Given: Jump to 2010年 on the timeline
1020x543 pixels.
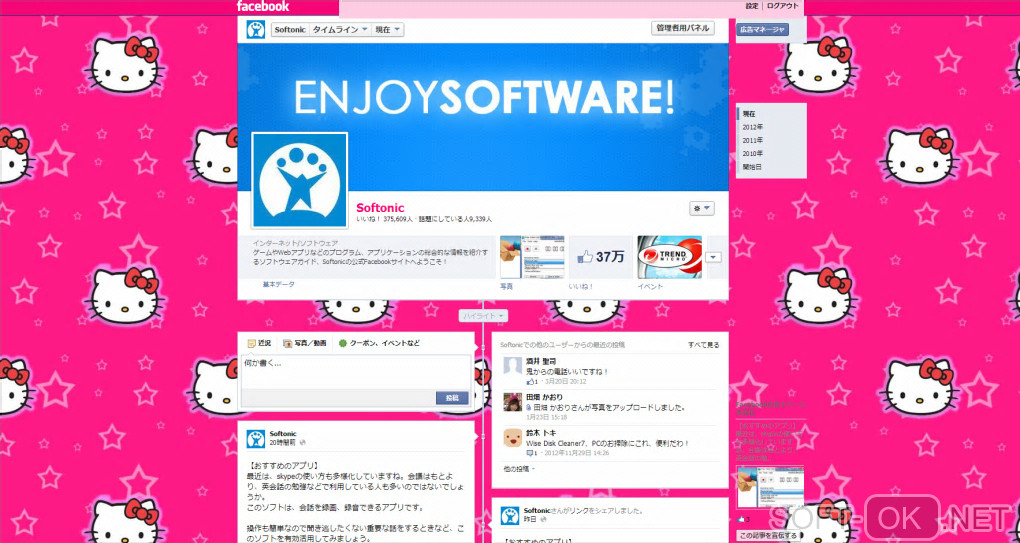Looking at the screenshot, I should 753,153.
